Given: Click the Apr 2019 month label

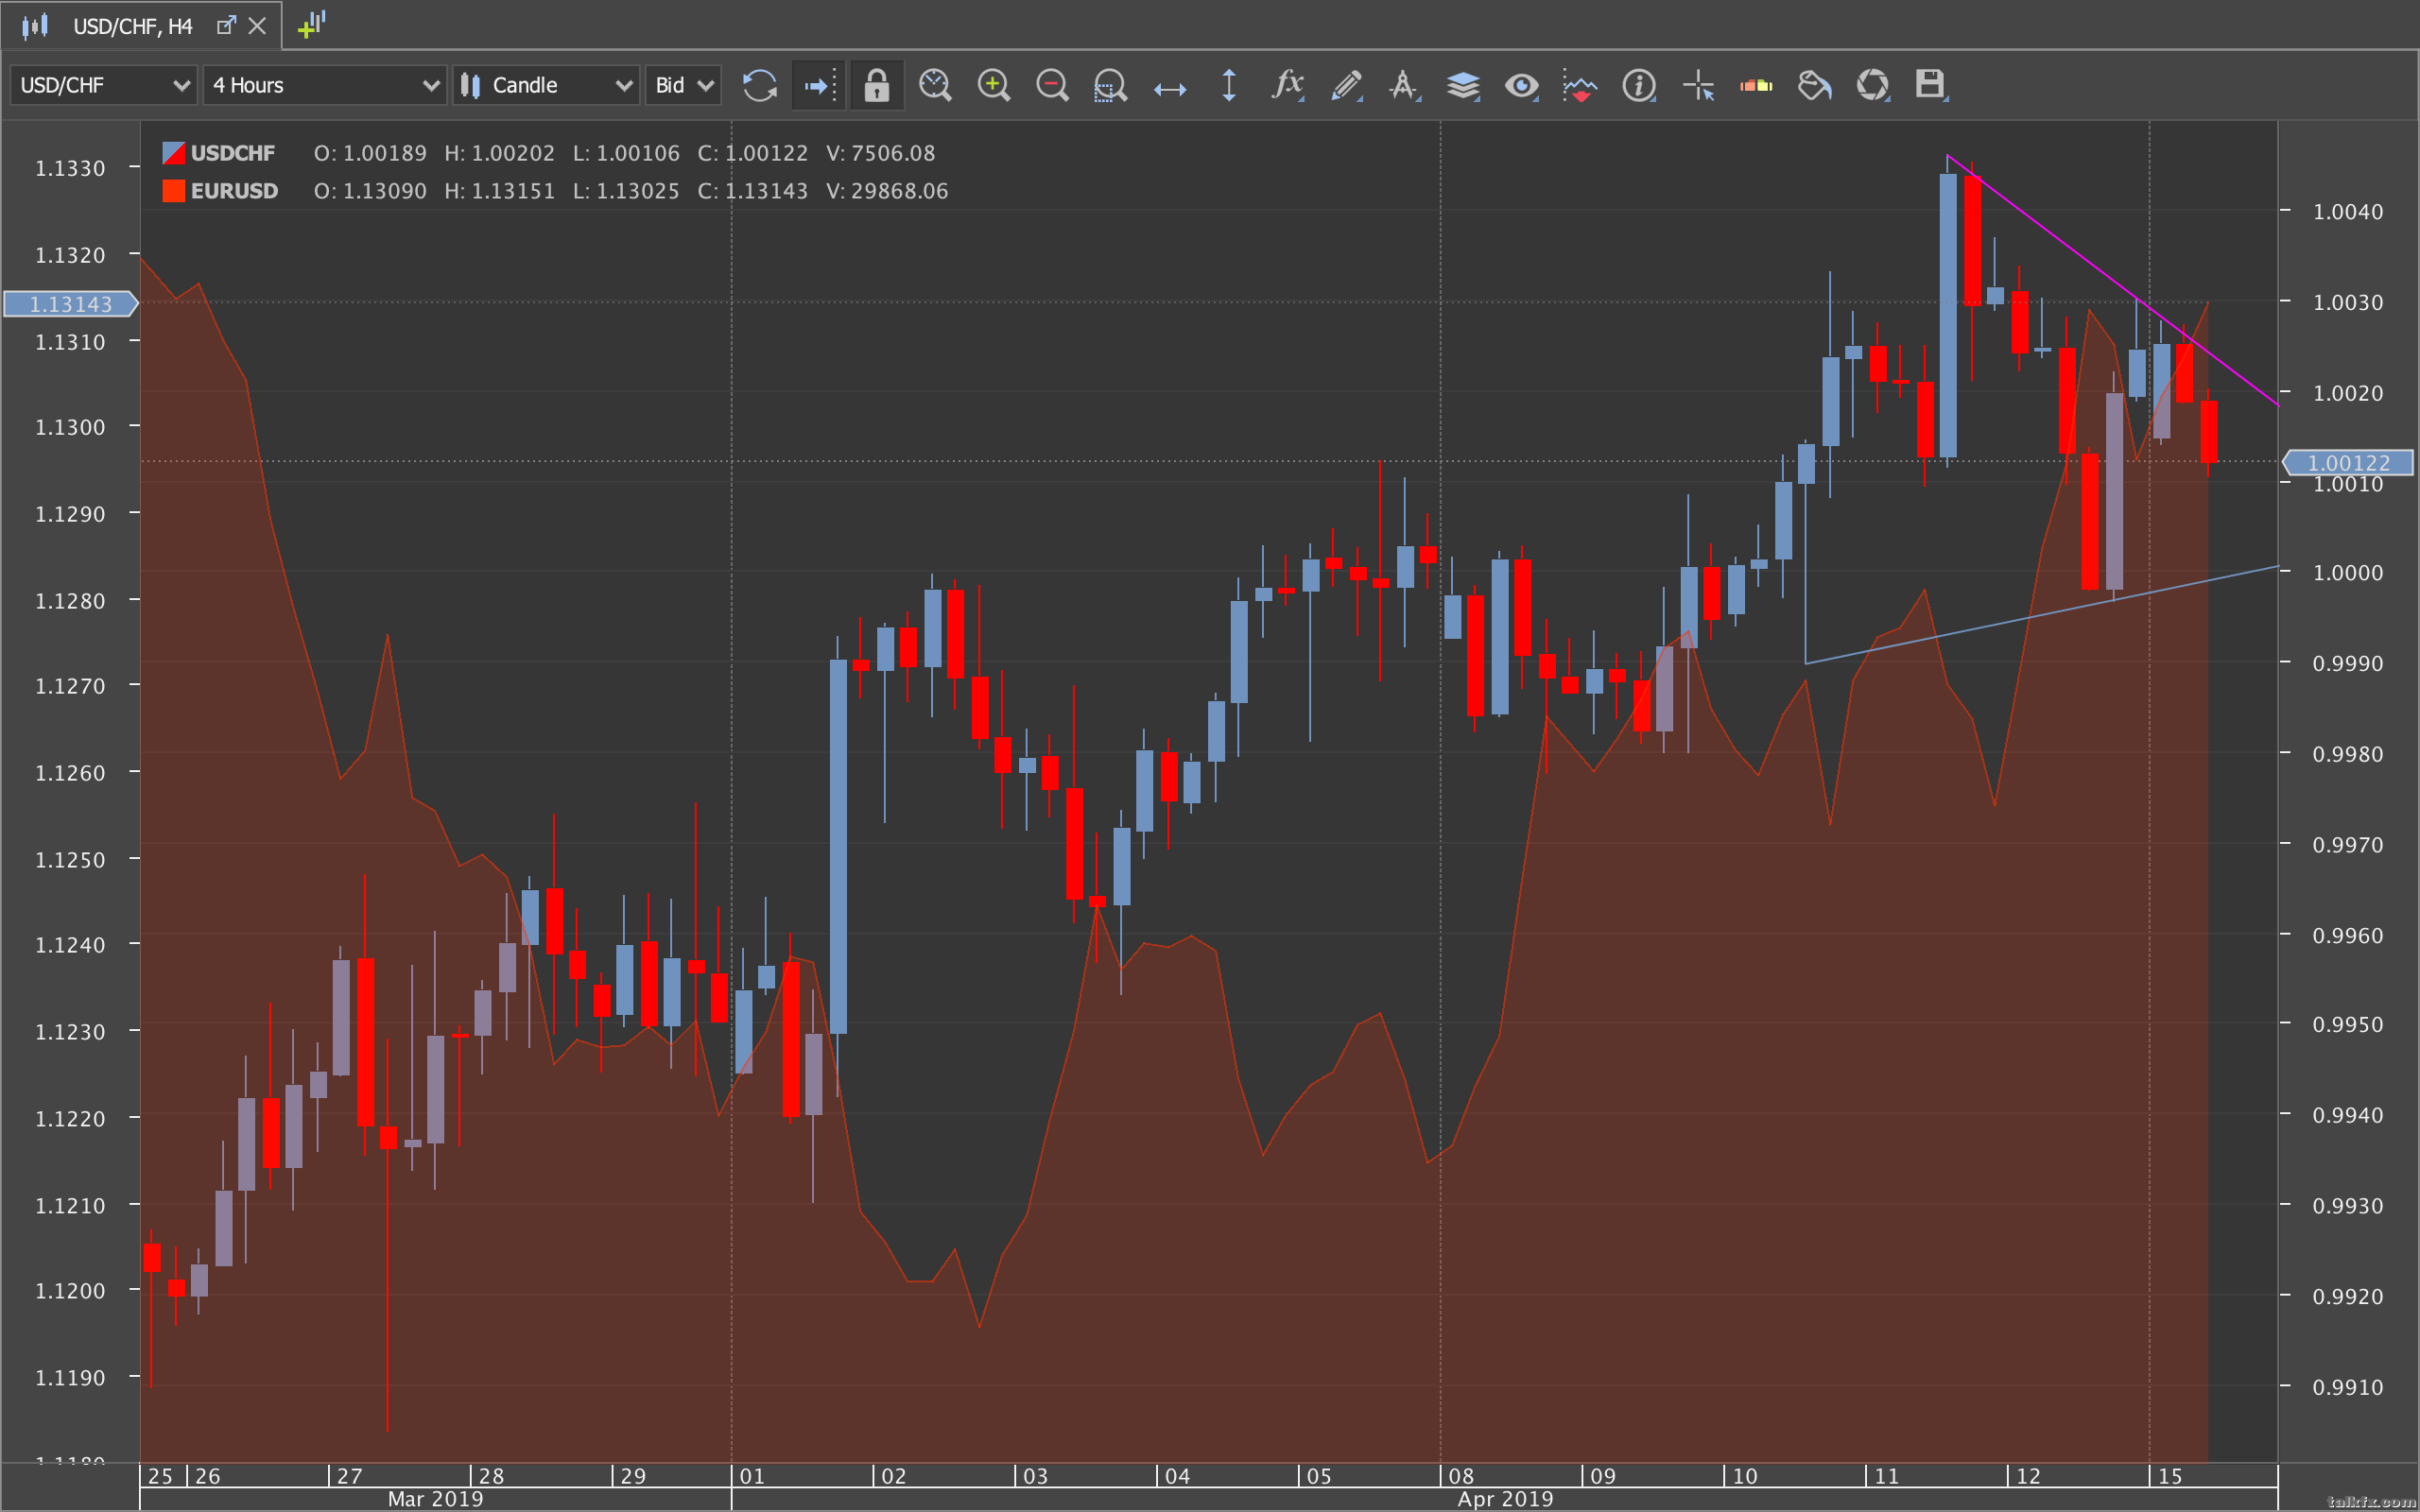Looking at the screenshot, I should pyautogui.click(x=1505, y=1499).
